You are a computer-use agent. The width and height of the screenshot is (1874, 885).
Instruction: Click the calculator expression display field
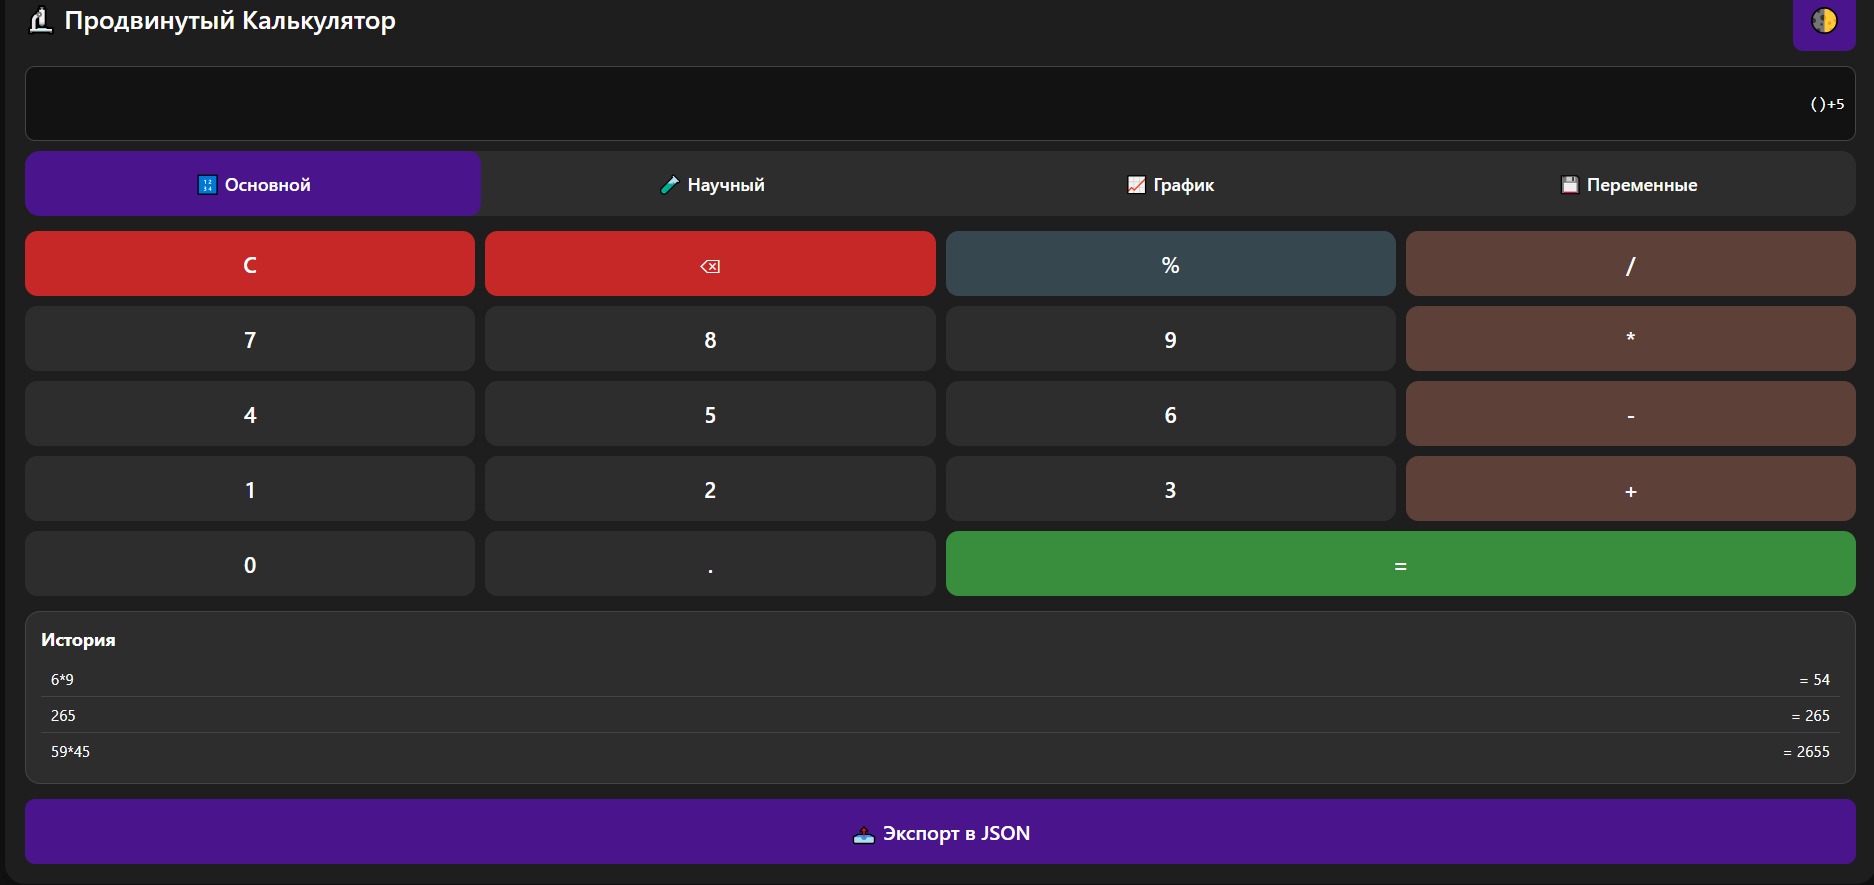click(940, 104)
